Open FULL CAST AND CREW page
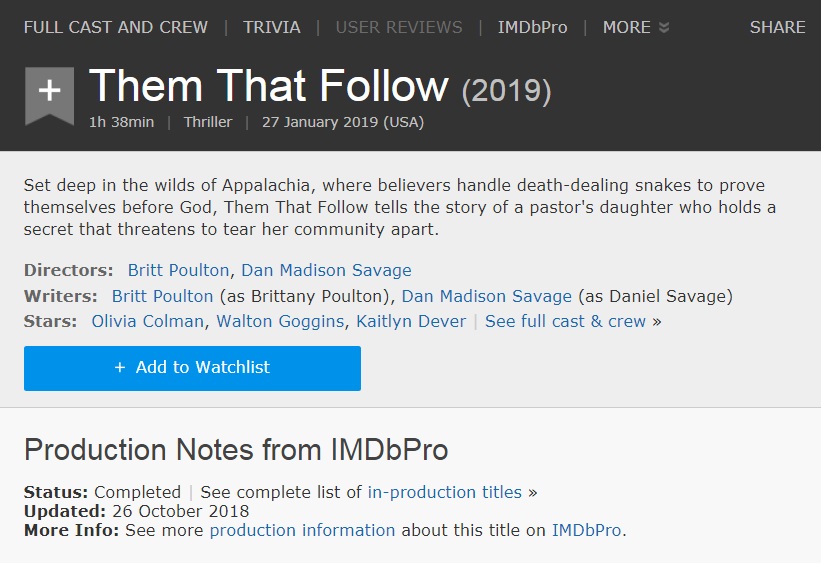This screenshot has height=563, width=821. [116, 27]
